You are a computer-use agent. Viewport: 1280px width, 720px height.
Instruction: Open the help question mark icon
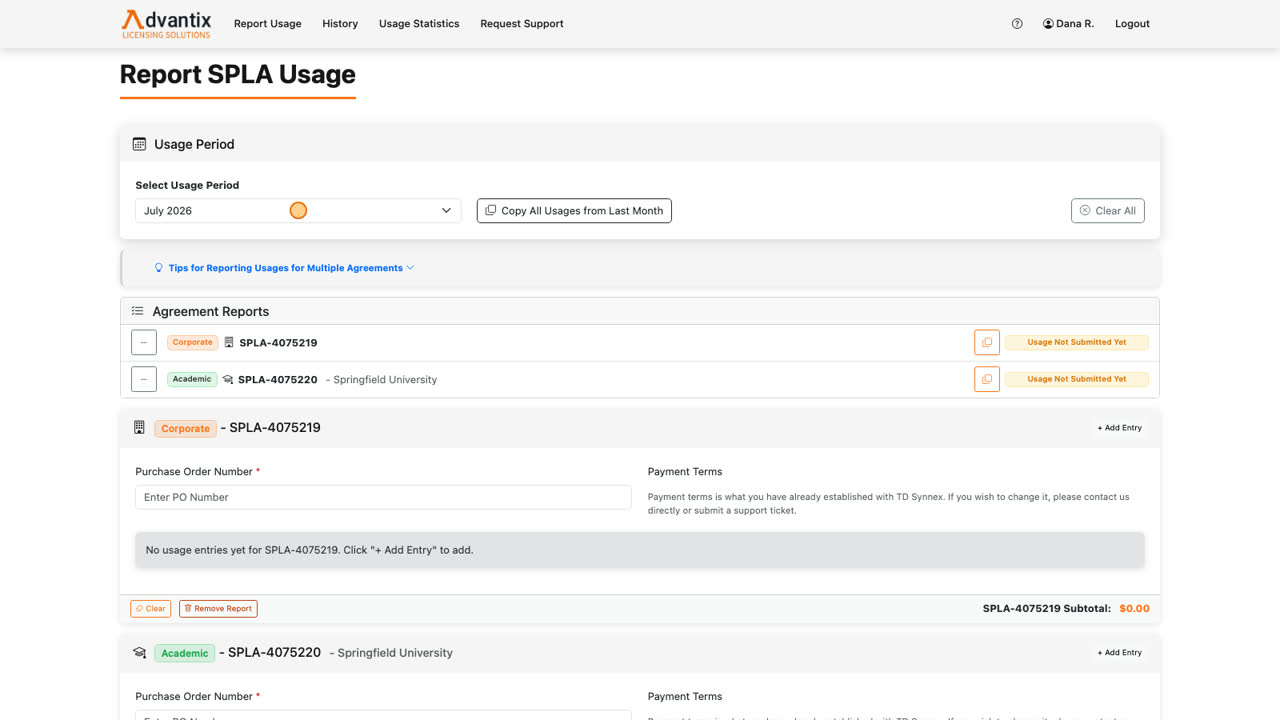click(1017, 24)
